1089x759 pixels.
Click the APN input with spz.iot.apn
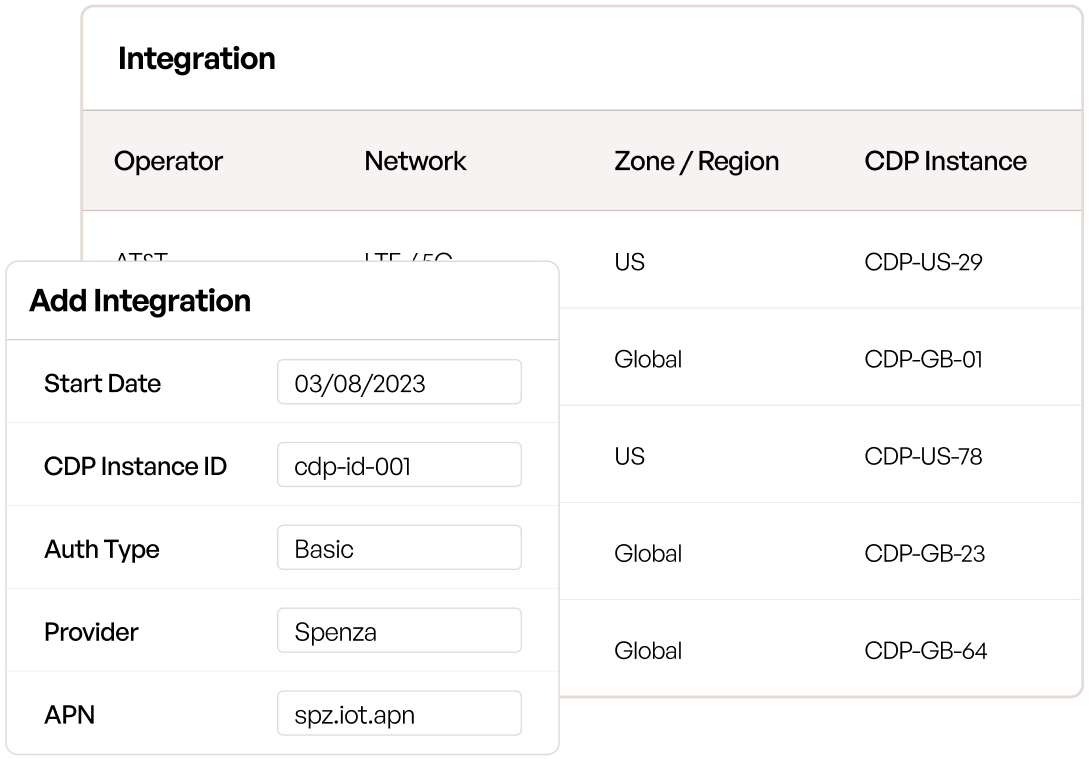coord(399,715)
